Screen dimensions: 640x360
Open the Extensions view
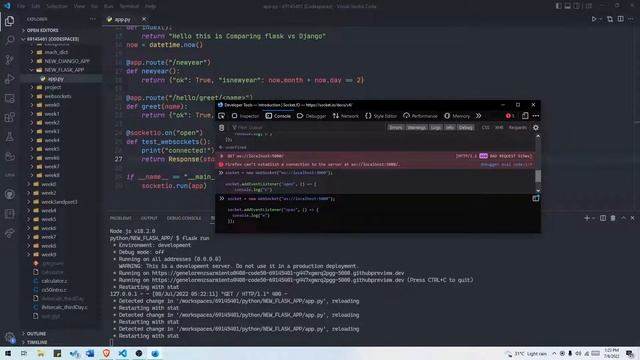(x=9, y=118)
